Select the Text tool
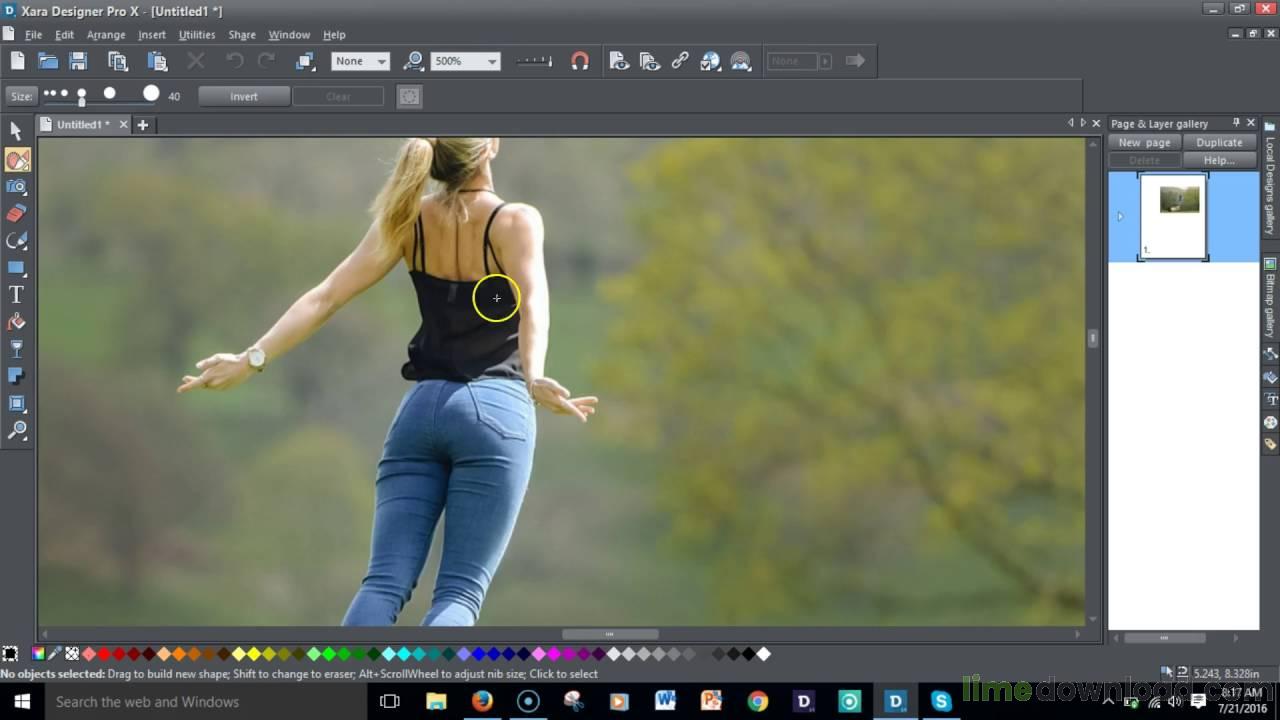Screen dimensions: 1280x720 tap(16, 294)
